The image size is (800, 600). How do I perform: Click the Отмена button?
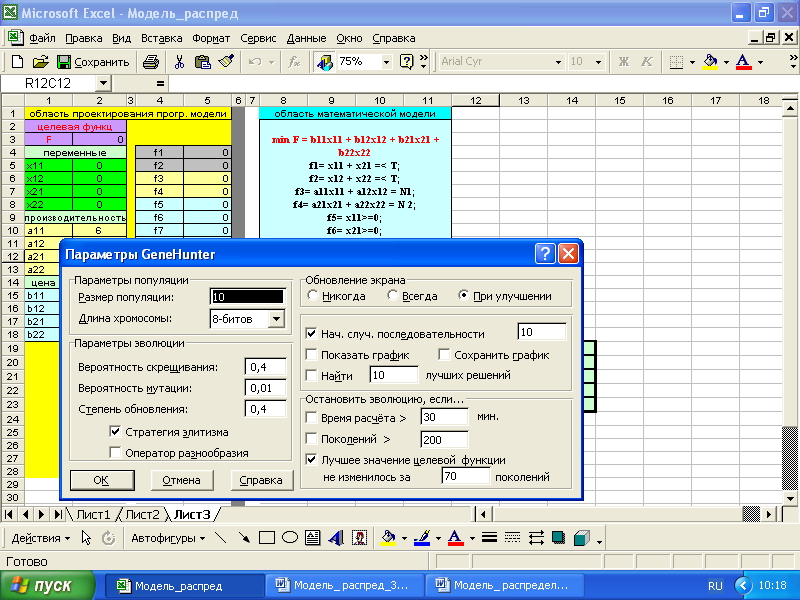point(182,480)
